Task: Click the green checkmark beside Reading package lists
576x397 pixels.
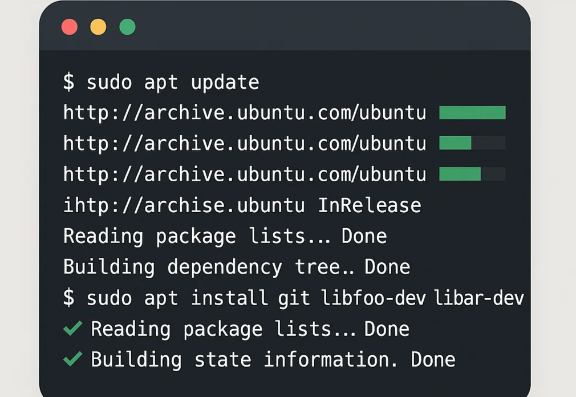Action: pyautogui.click(x=73, y=328)
